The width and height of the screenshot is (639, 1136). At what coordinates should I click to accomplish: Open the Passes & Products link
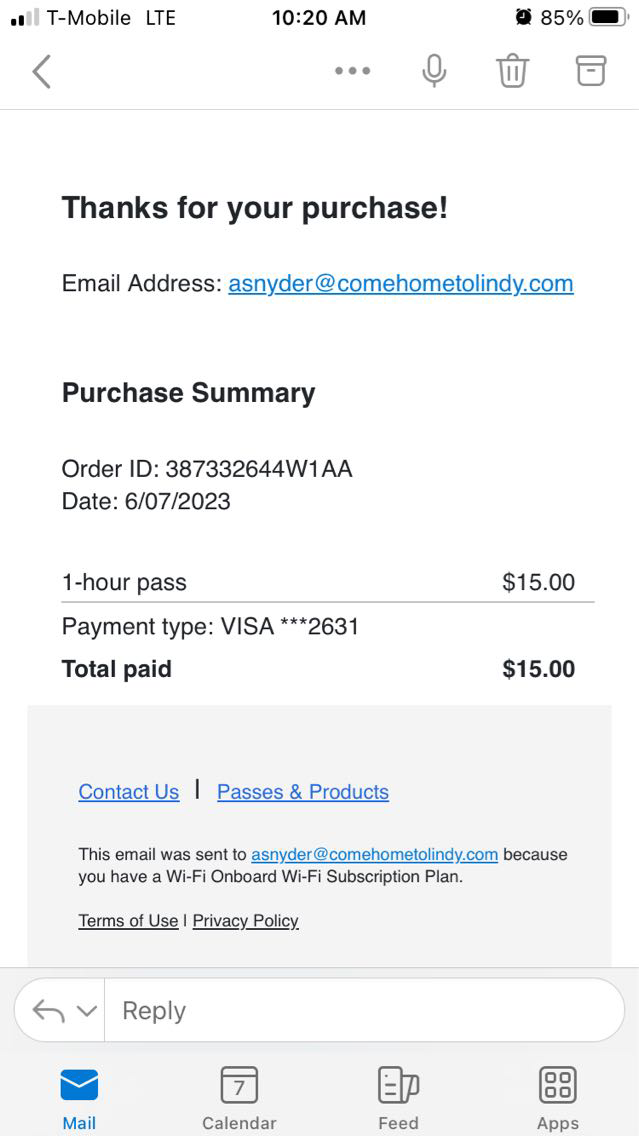pos(303,792)
